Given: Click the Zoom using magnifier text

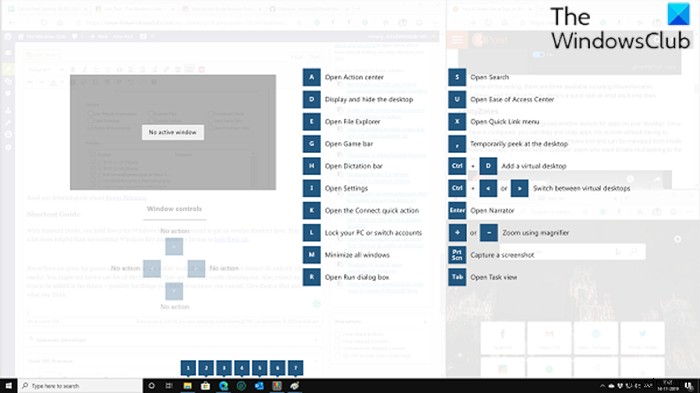Looking at the screenshot, I should click(536, 233).
